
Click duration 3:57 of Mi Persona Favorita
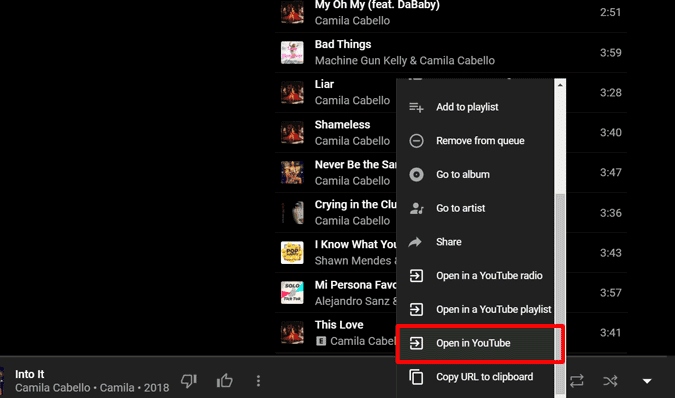pos(610,293)
